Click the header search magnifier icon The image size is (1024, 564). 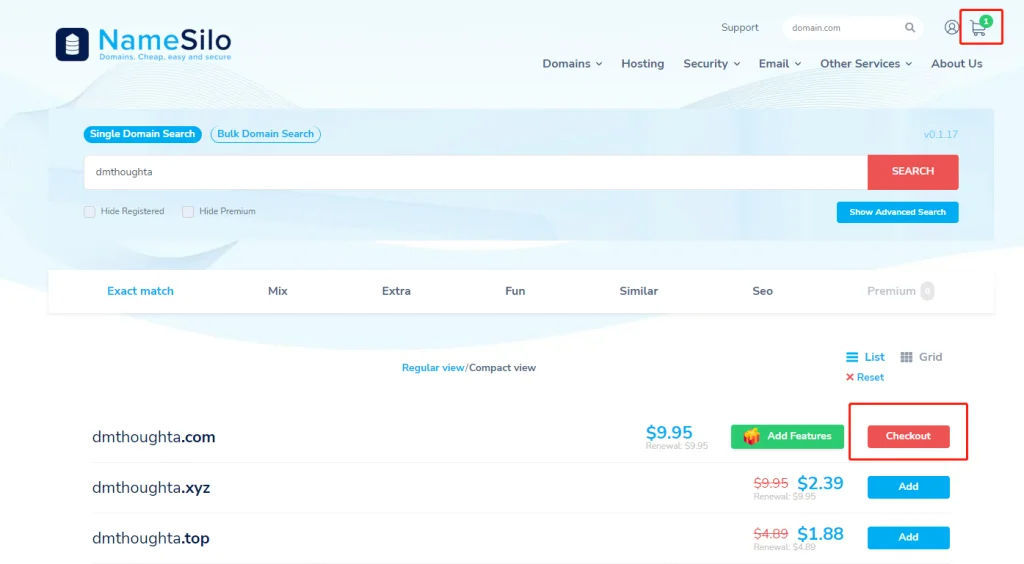(x=910, y=27)
